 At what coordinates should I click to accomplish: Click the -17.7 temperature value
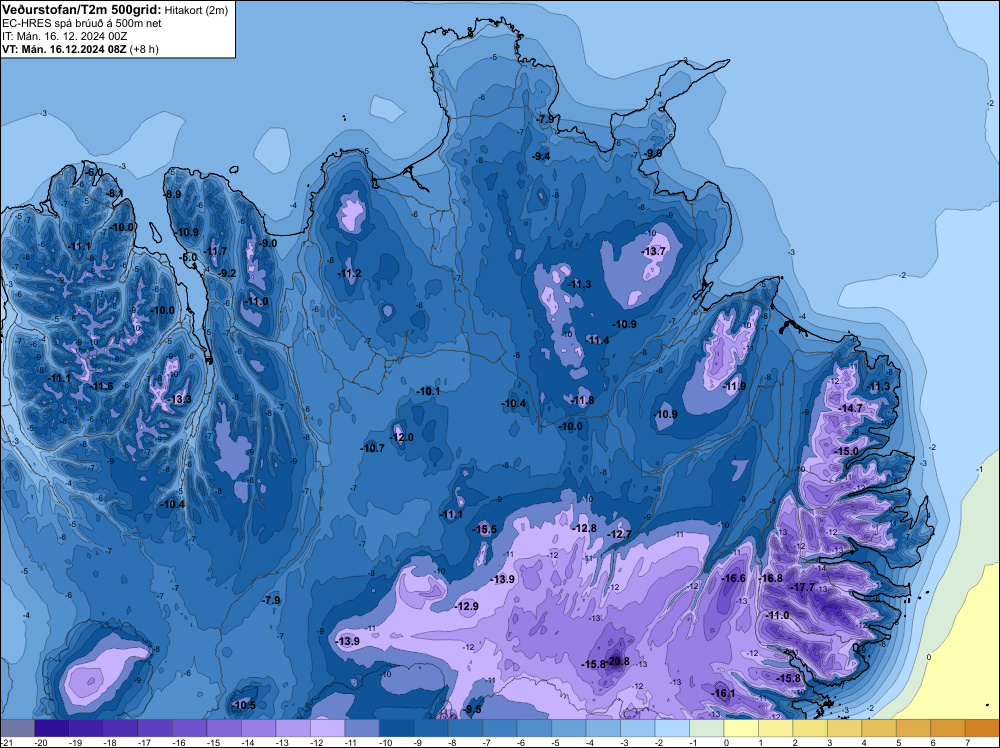pyautogui.click(x=803, y=587)
